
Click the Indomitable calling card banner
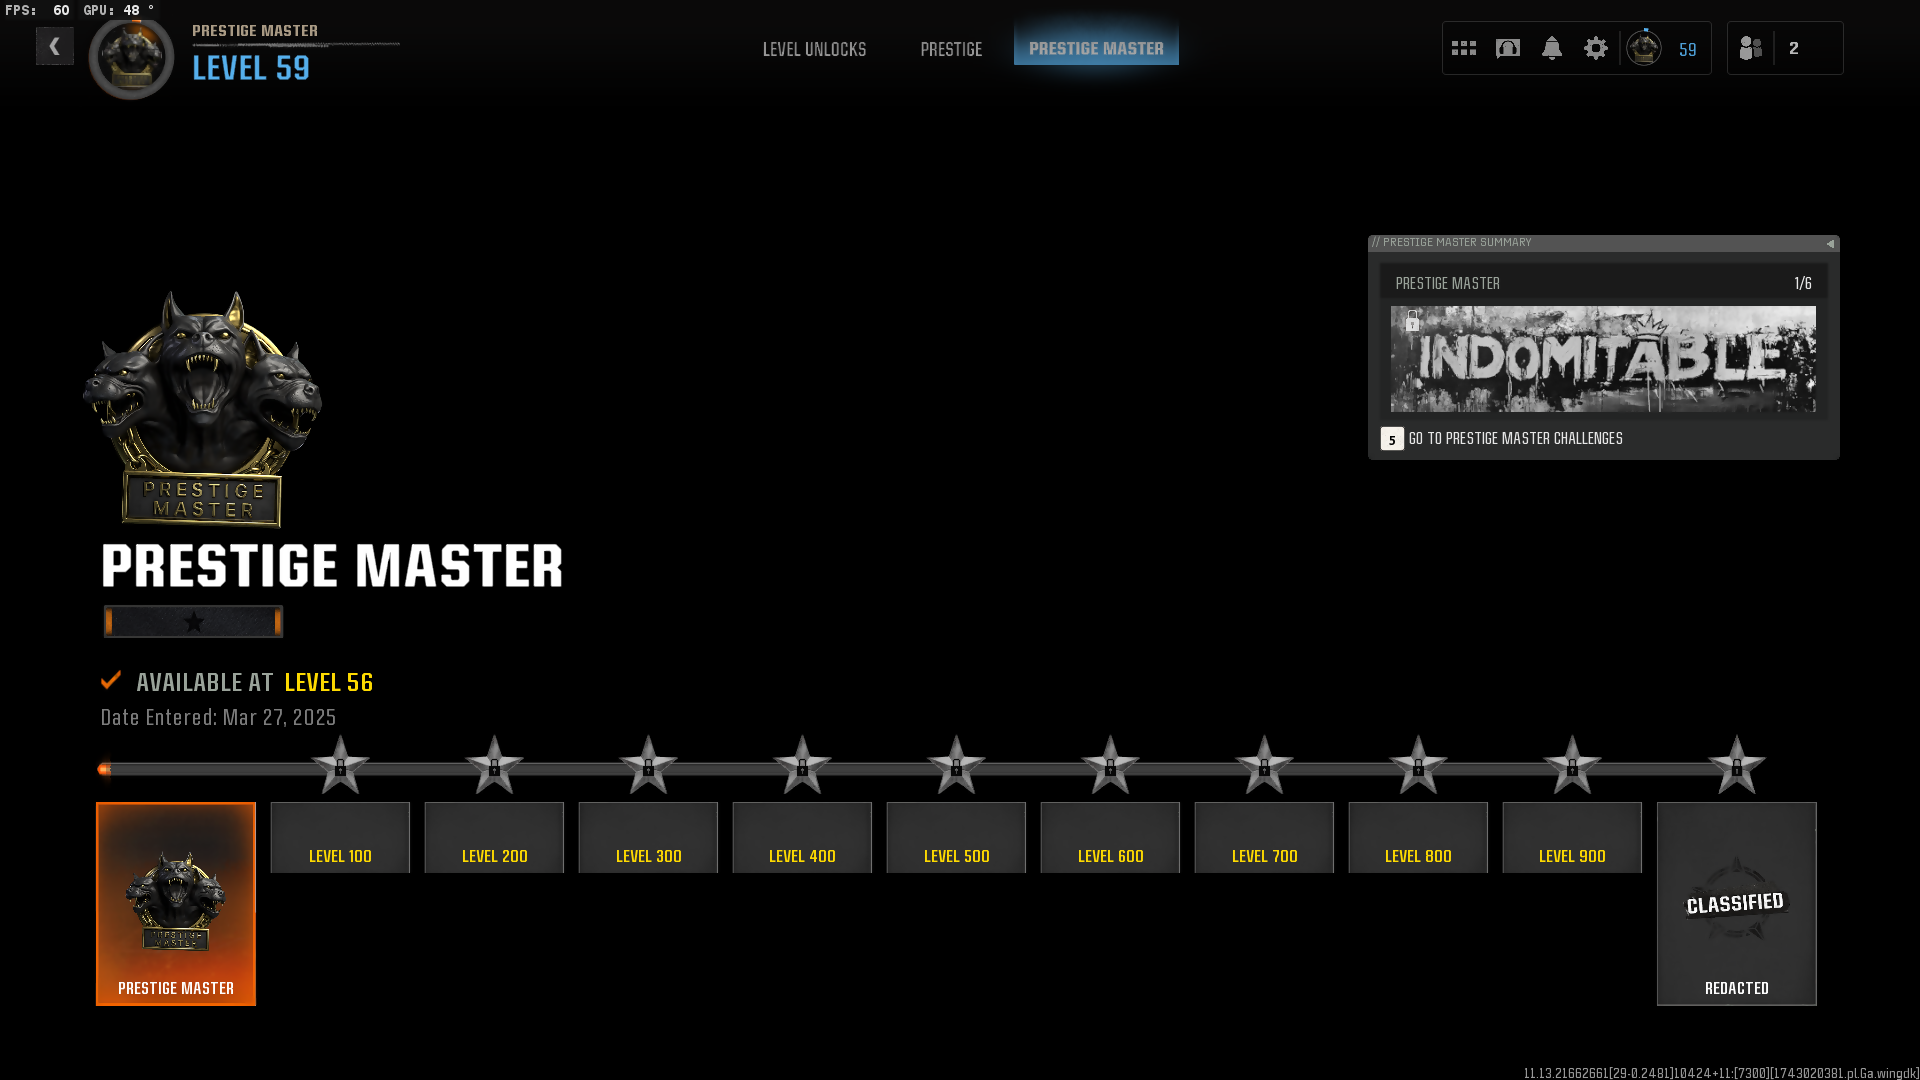(1603, 359)
